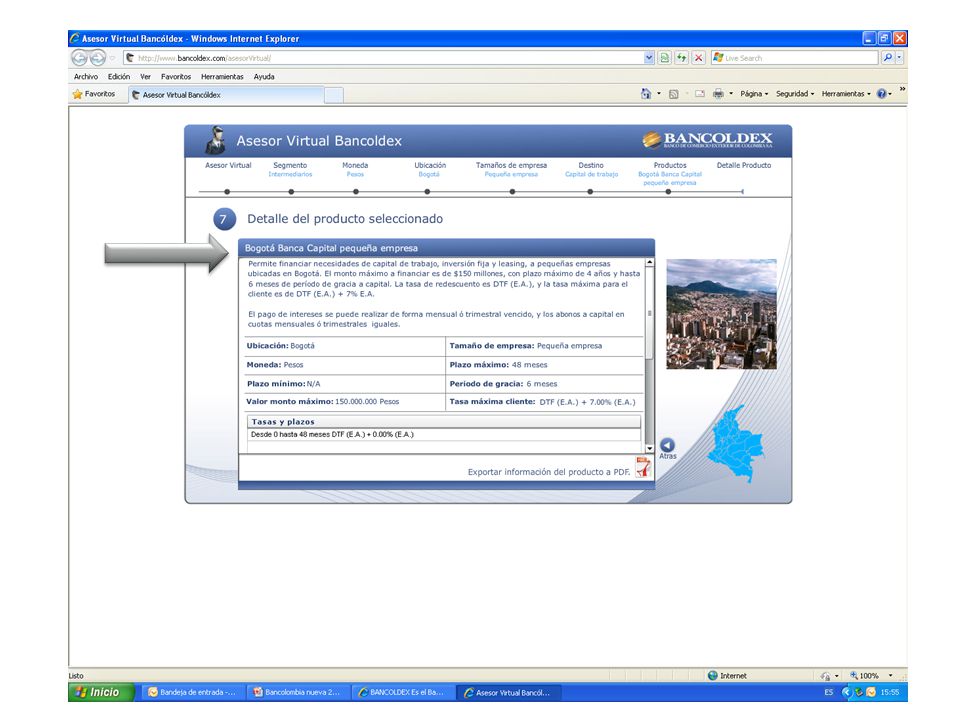Click the Segmento timeline dot marker
Viewport: 960px width, 720px height.
coord(291,192)
